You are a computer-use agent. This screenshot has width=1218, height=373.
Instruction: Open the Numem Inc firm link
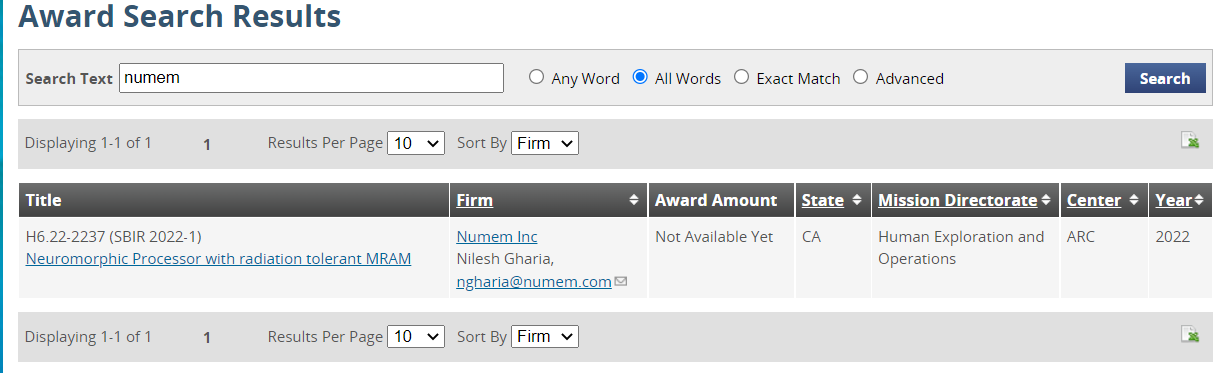pos(497,237)
